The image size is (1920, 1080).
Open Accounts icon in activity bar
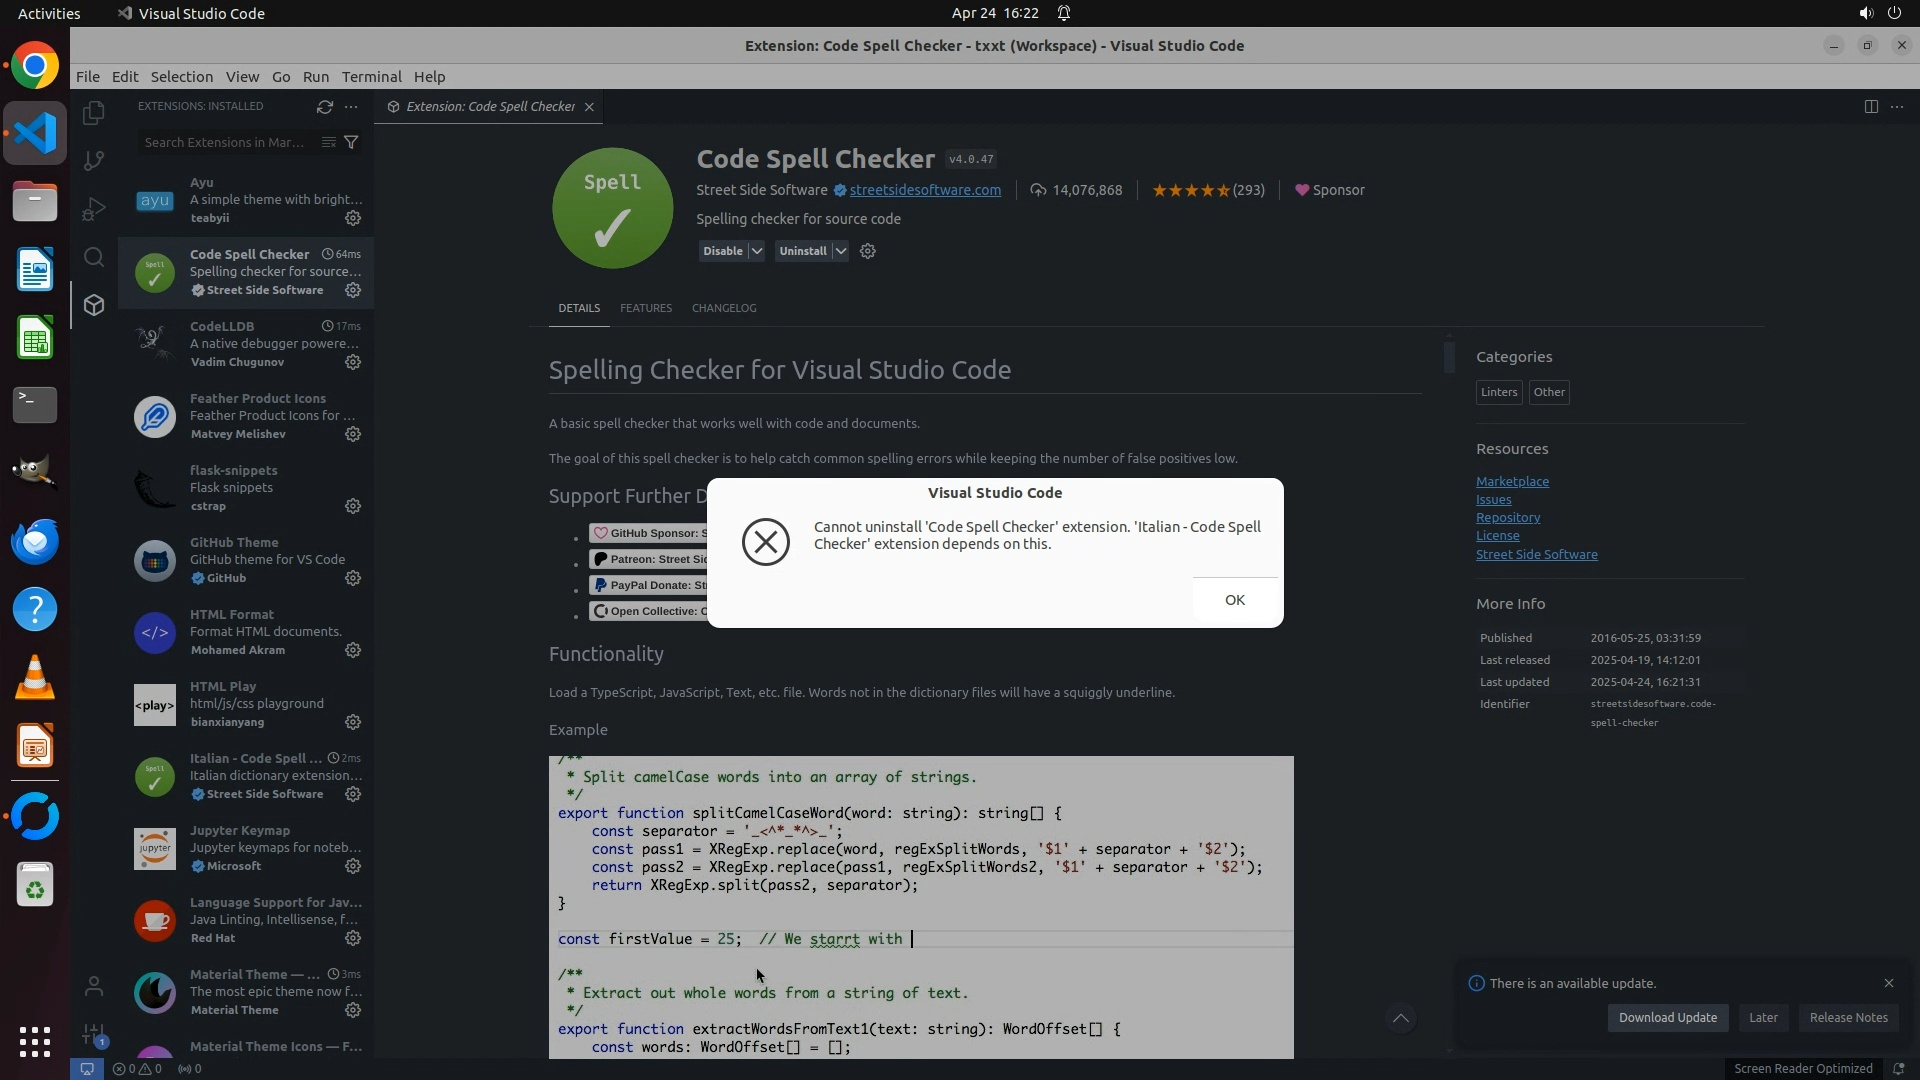pyautogui.click(x=94, y=987)
